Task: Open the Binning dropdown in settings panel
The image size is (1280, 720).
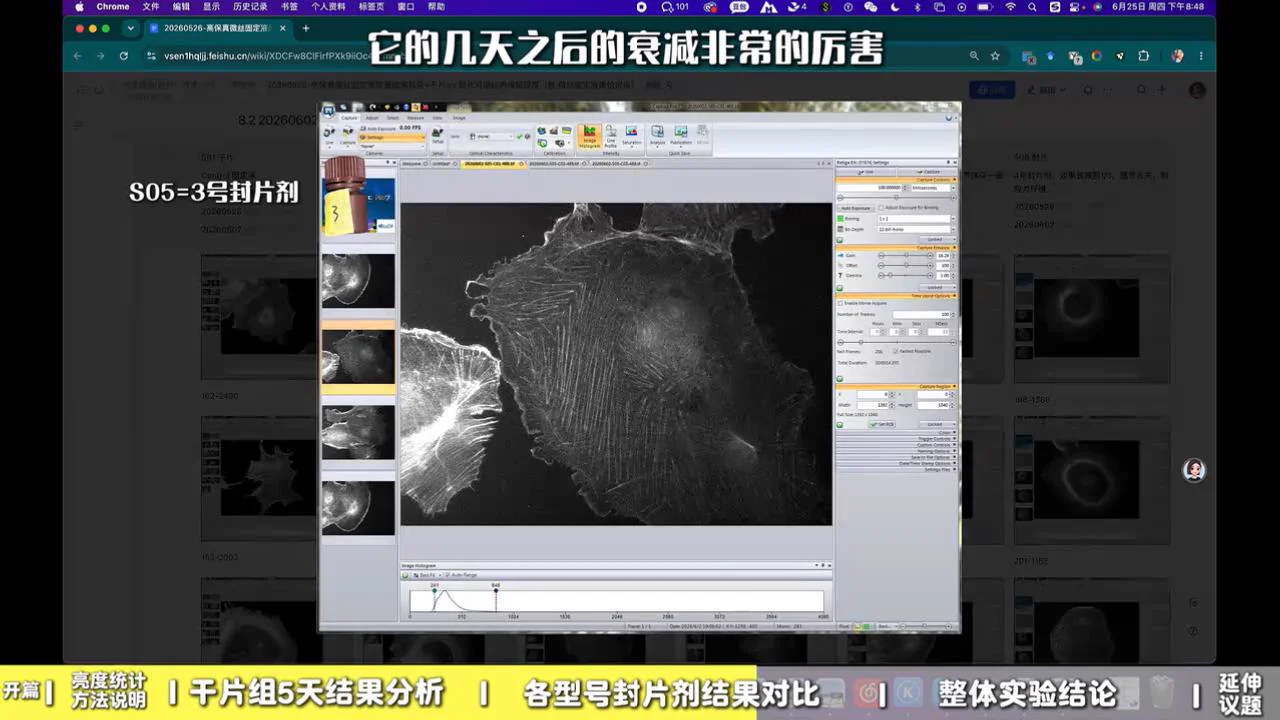Action: [915, 219]
